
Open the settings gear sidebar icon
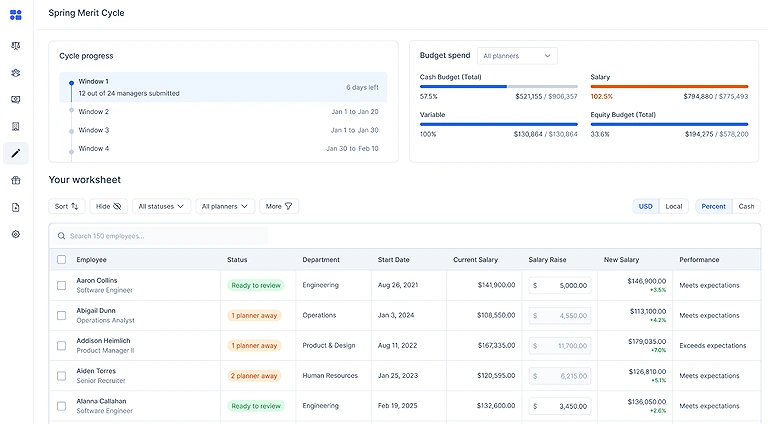[16, 235]
